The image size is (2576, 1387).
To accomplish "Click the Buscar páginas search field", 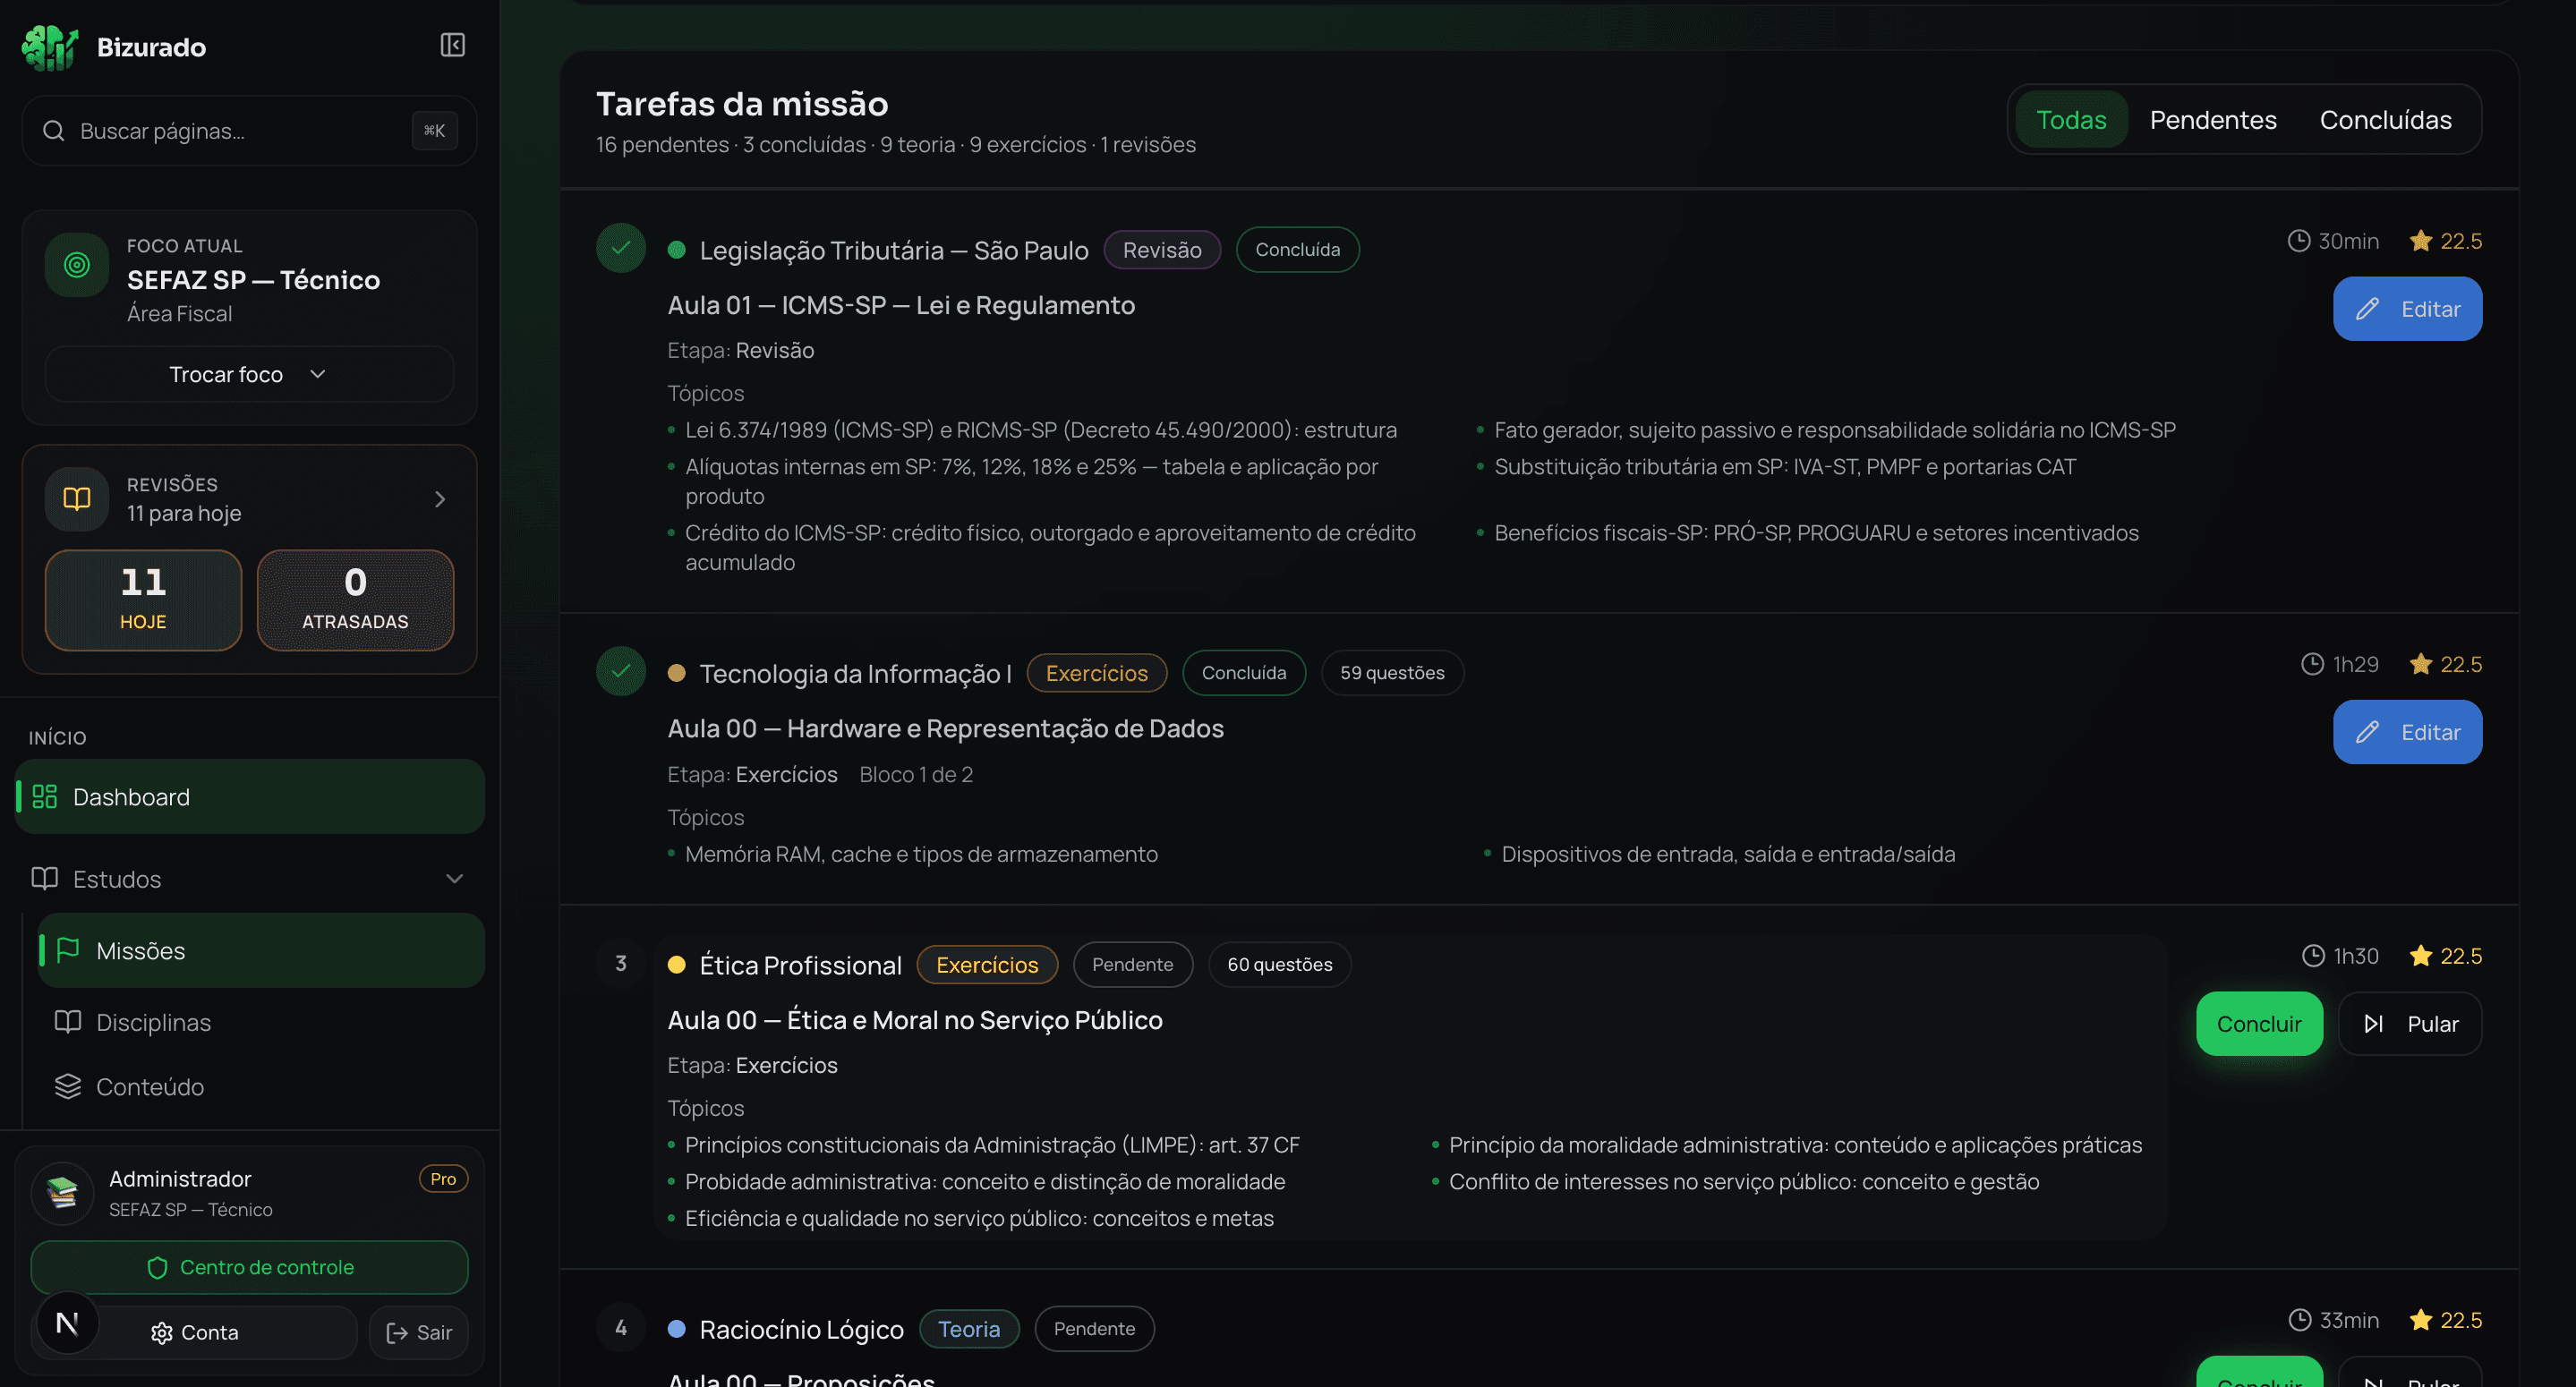I will click(x=249, y=131).
